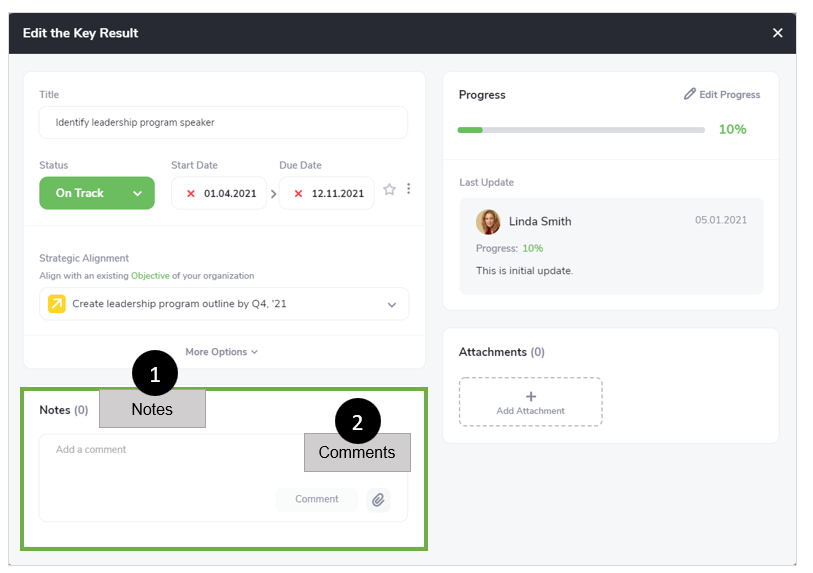813x573 pixels.
Task: Click the Title input field
Action: pyautogui.click(x=223, y=123)
